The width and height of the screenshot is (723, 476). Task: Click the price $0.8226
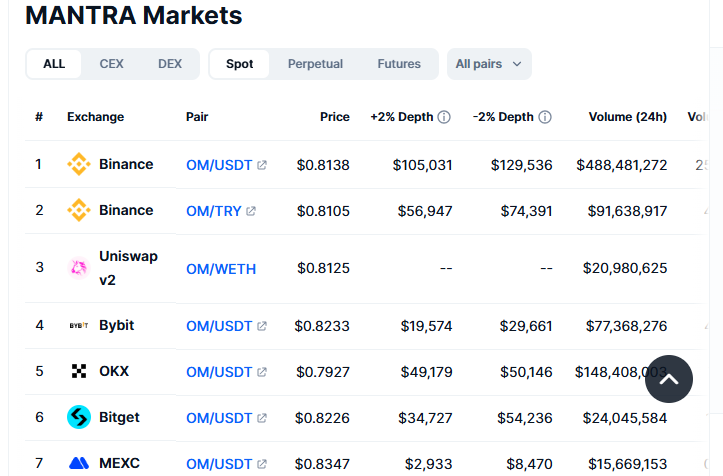[322, 418]
